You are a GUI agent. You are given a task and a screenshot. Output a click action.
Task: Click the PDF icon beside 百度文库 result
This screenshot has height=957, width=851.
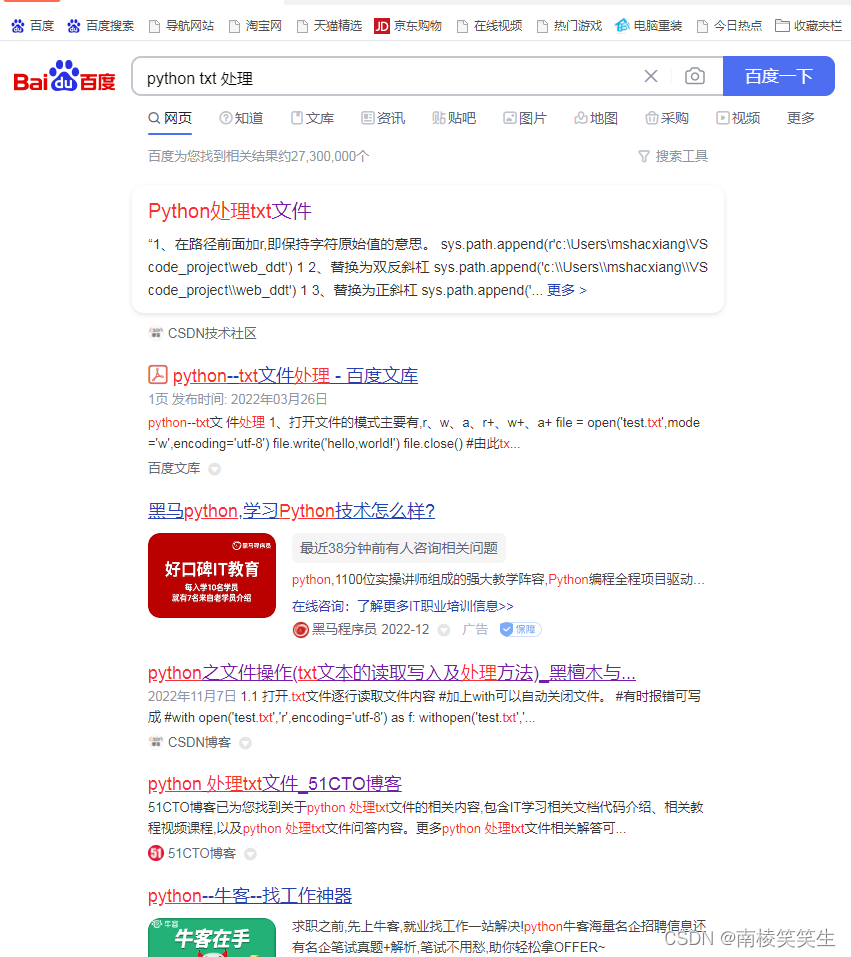158,375
